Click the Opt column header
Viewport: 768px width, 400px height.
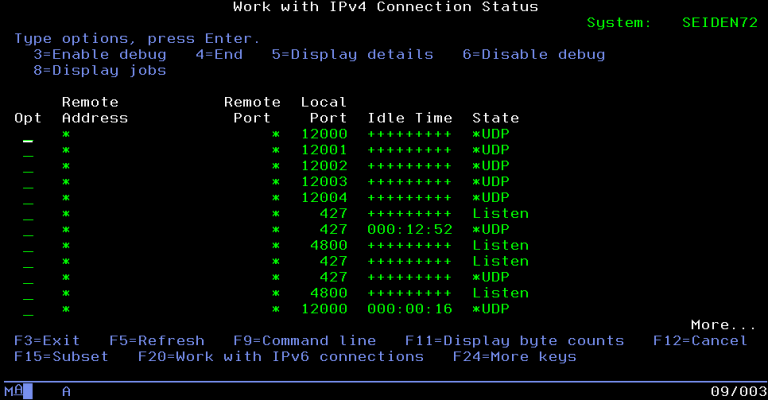tap(28, 118)
